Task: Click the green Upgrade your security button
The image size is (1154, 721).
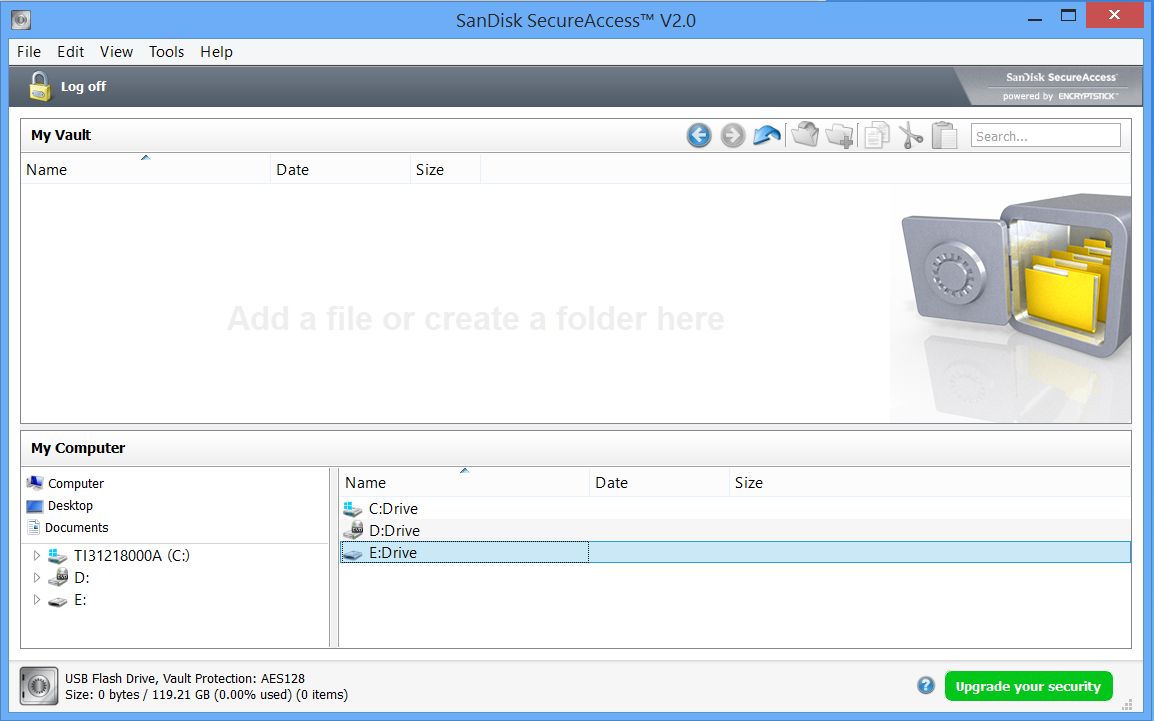Action: [1028, 687]
